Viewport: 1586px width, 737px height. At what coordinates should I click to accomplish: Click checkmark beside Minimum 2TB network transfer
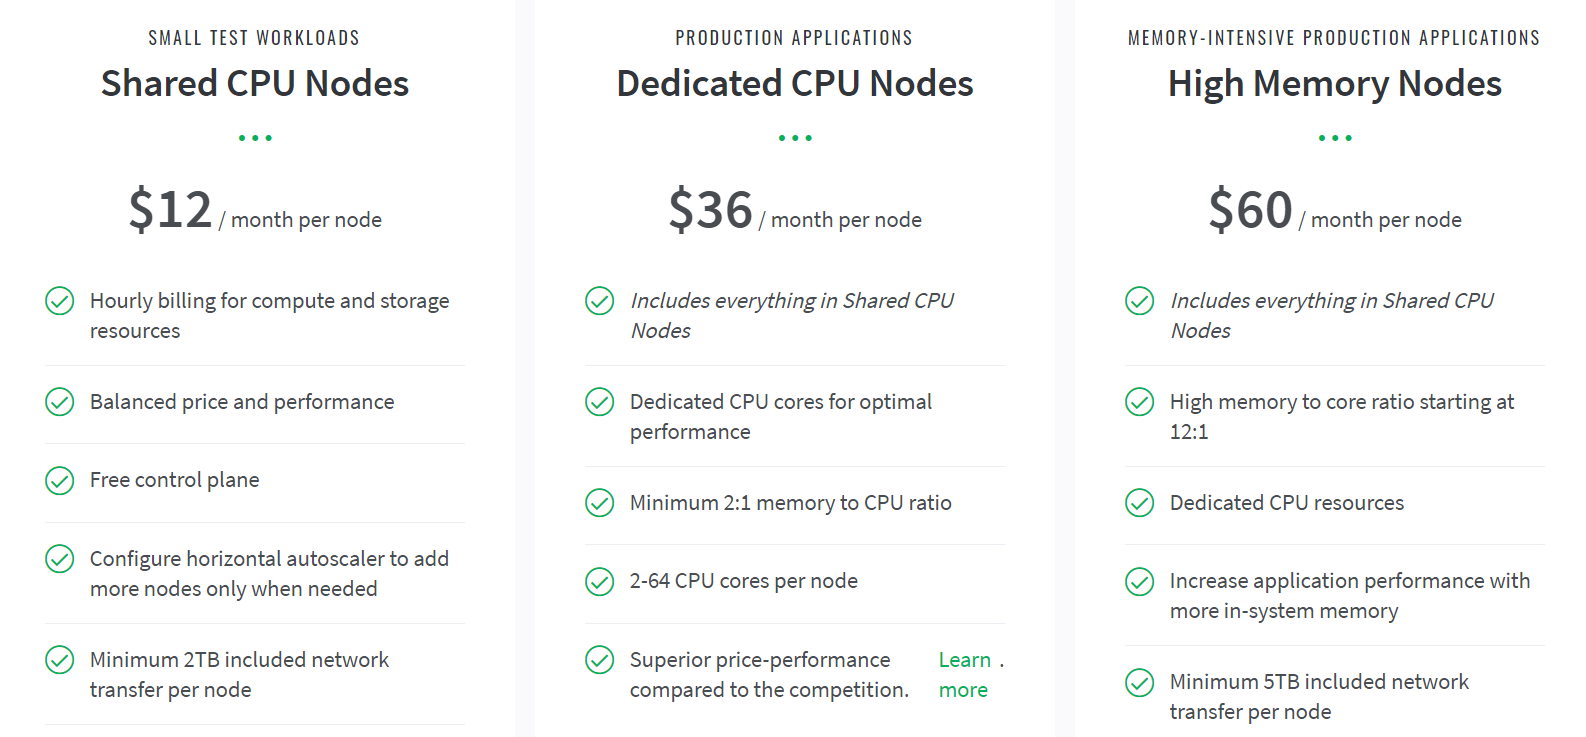[x=60, y=659]
